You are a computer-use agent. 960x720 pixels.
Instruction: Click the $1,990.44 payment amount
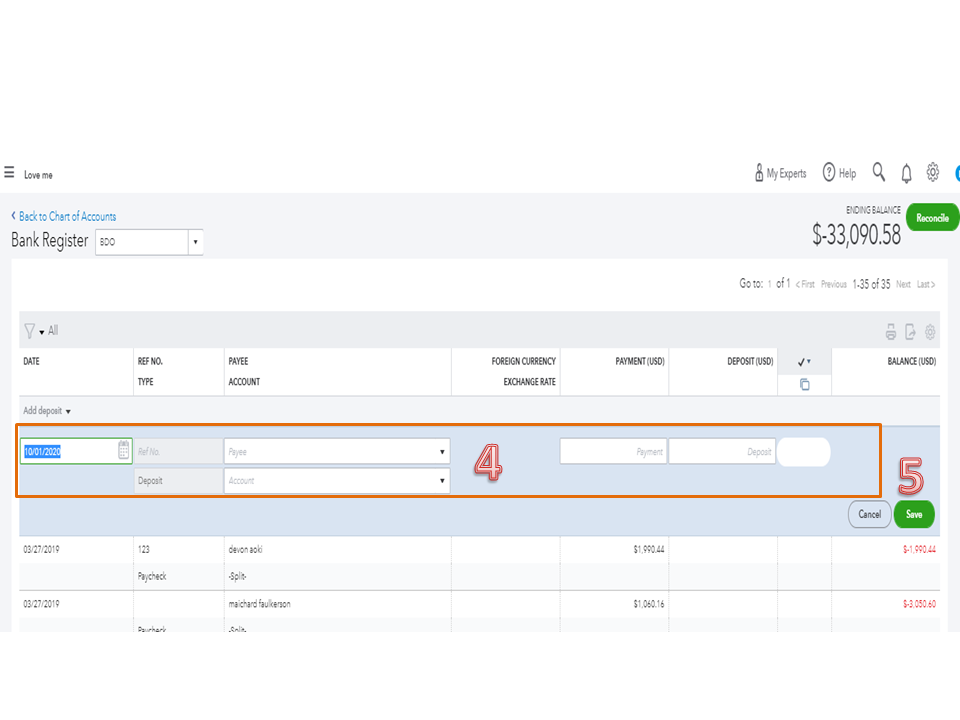(648, 549)
